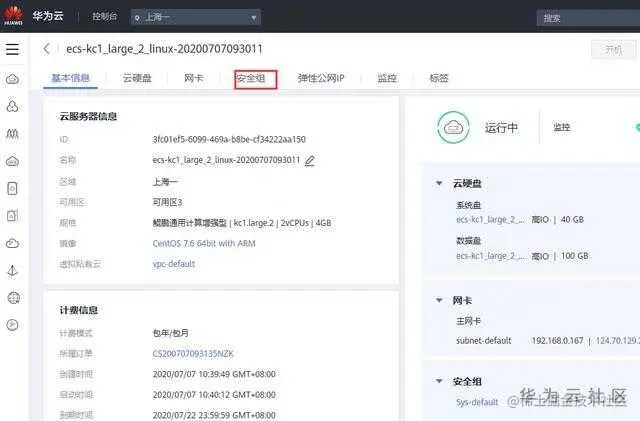The width and height of the screenshot is (640, 421).
Task: Click the 包年/包月 billing mode value
Action: [x=171, y=333]
